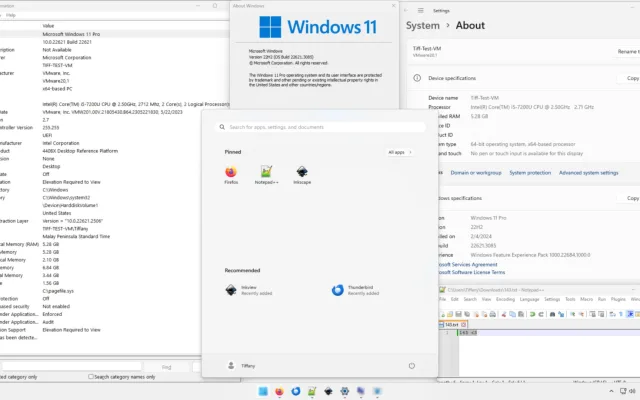Screen dimensions: 640x400
Task: Click the Print icon in Notepad++ toolbar
Action: (493, 314)
